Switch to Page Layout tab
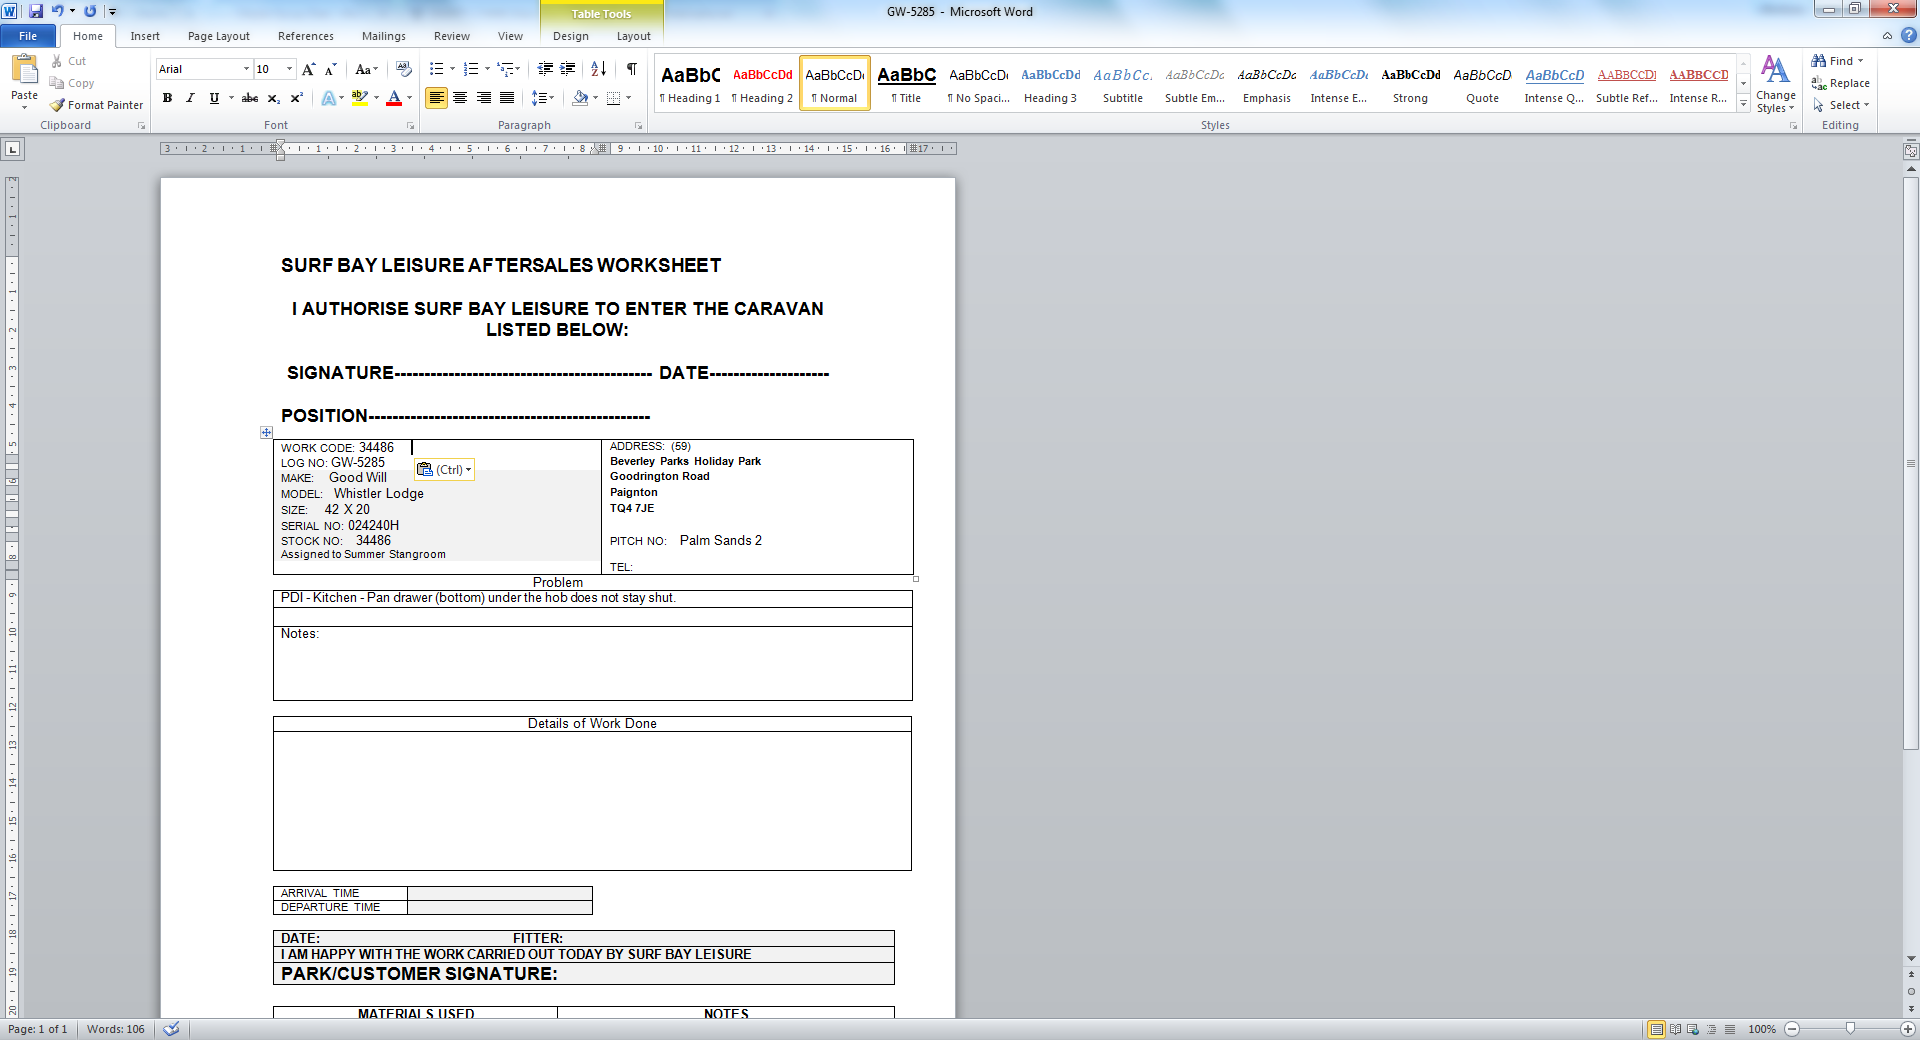Viewport: 1920px width, 1040px height. click(219, 36)
